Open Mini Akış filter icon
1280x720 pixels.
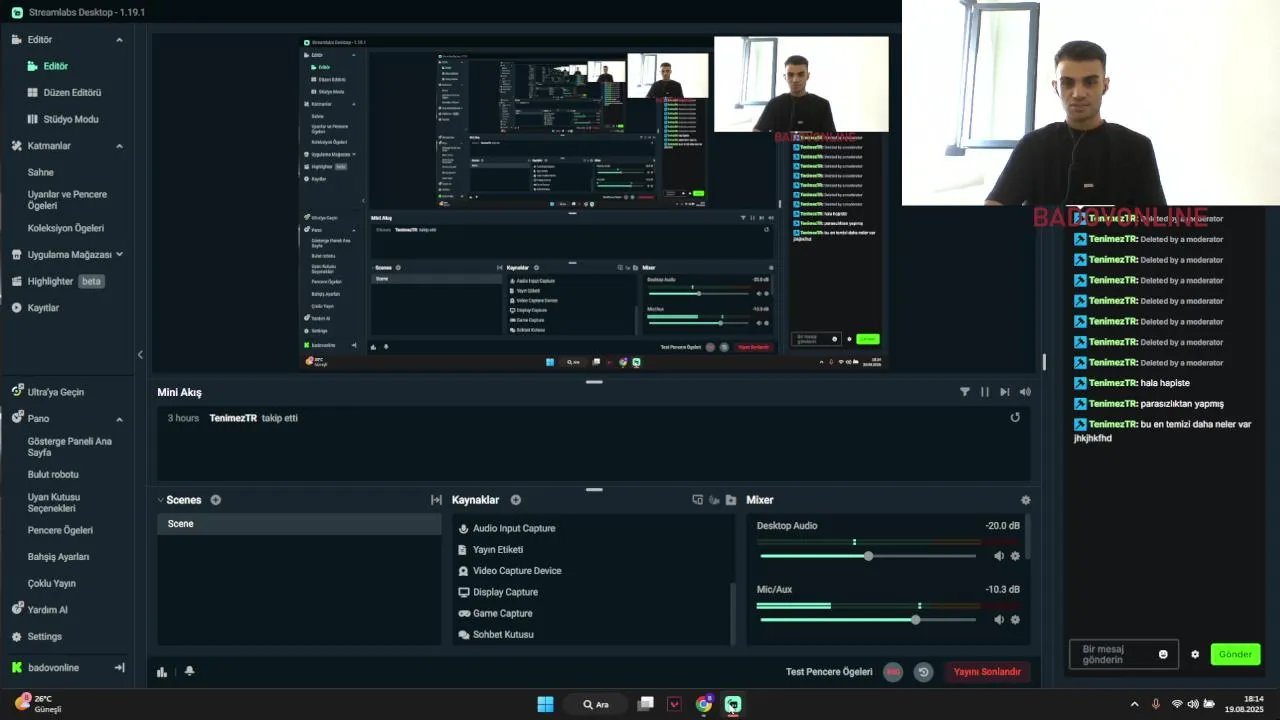coord(965,392)
